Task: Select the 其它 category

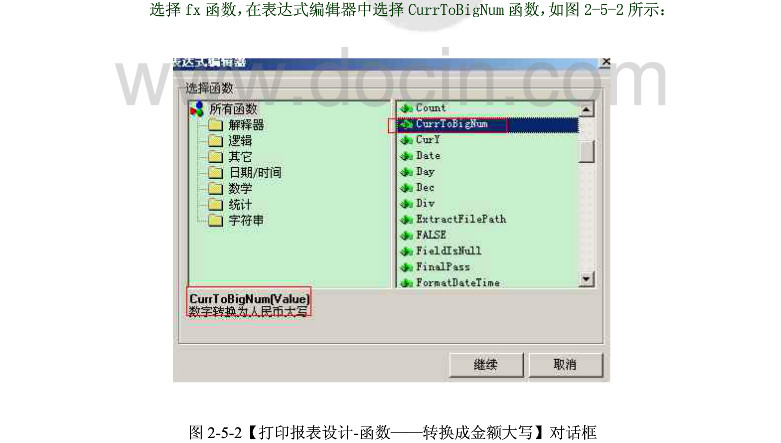Action: click(x=240, y=156)
